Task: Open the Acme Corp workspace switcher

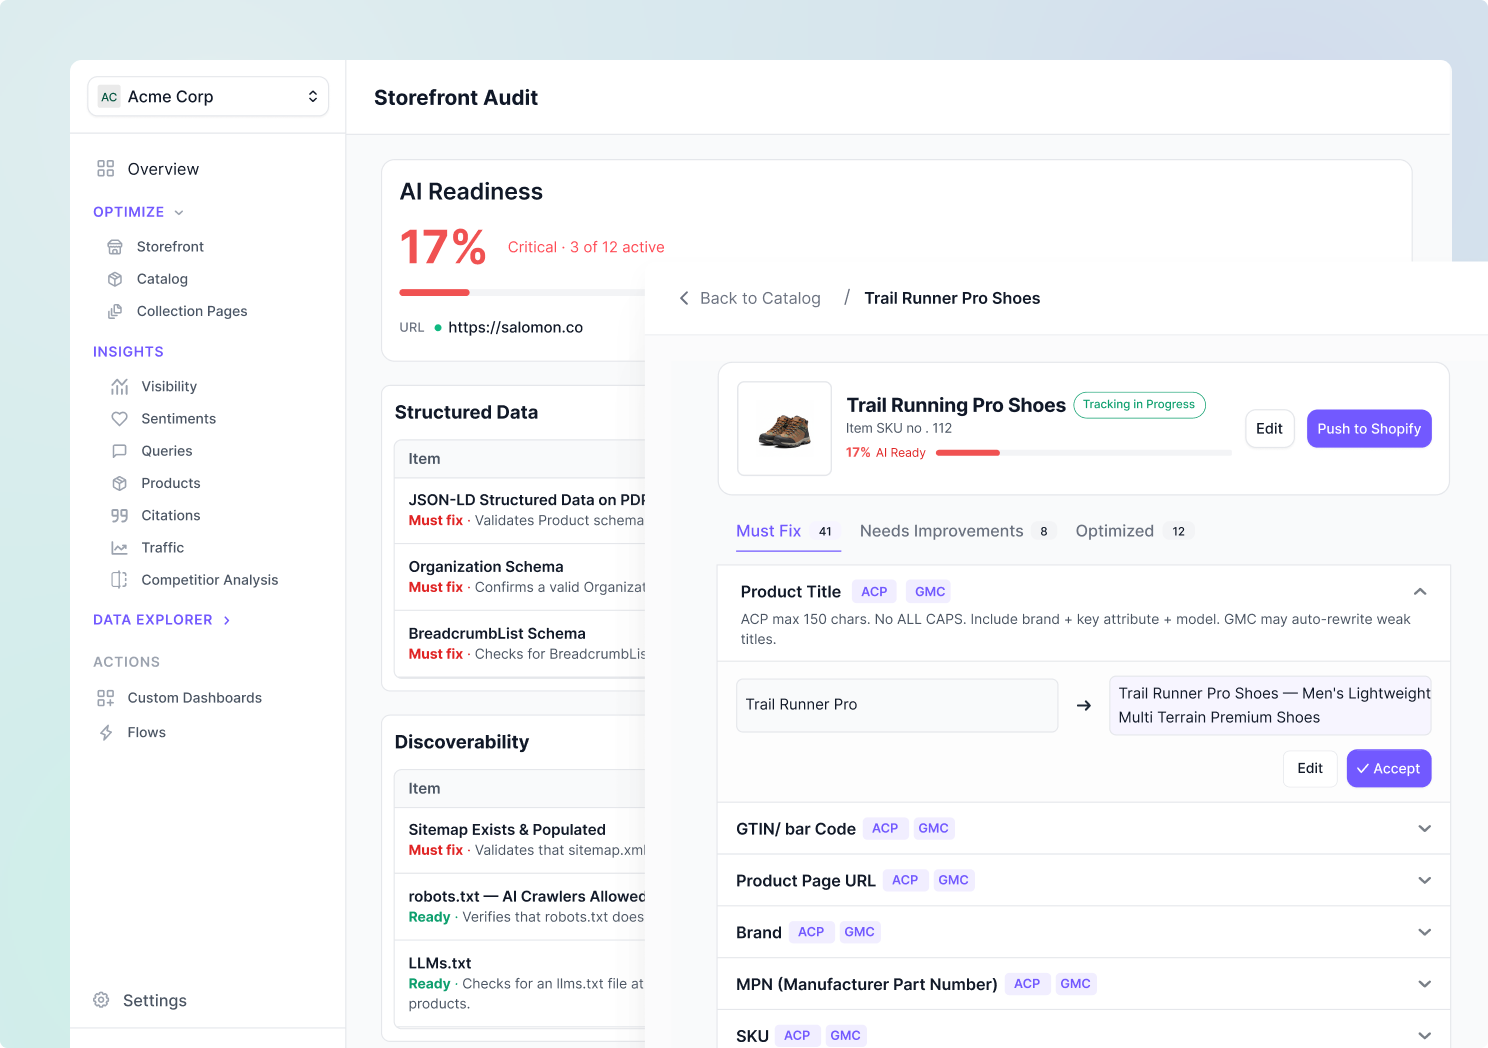Action: (x=208, y=97)
